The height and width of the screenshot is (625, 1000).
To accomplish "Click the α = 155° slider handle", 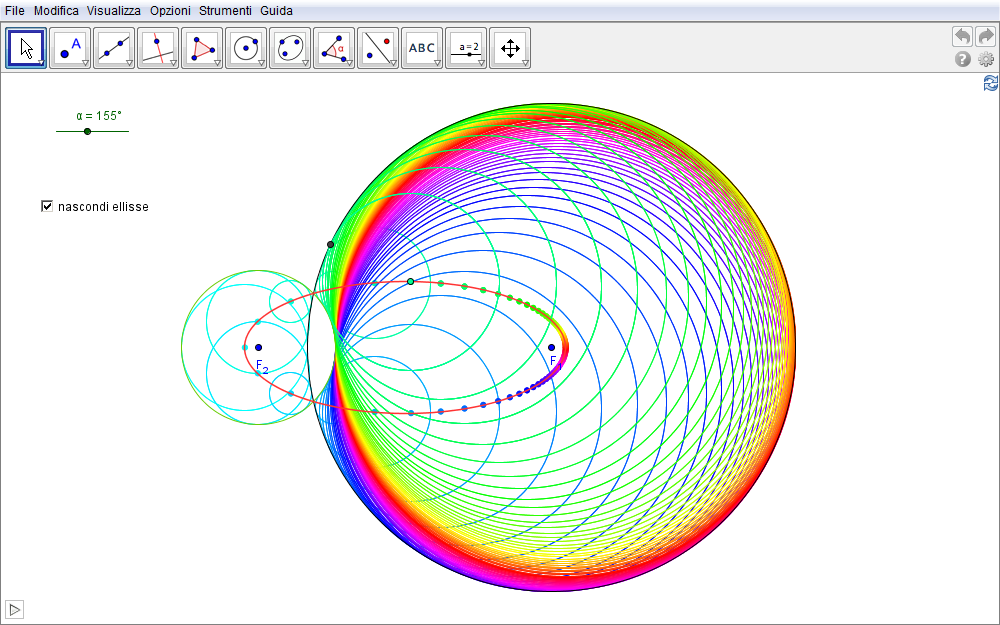I will click(x=87, y=131).
